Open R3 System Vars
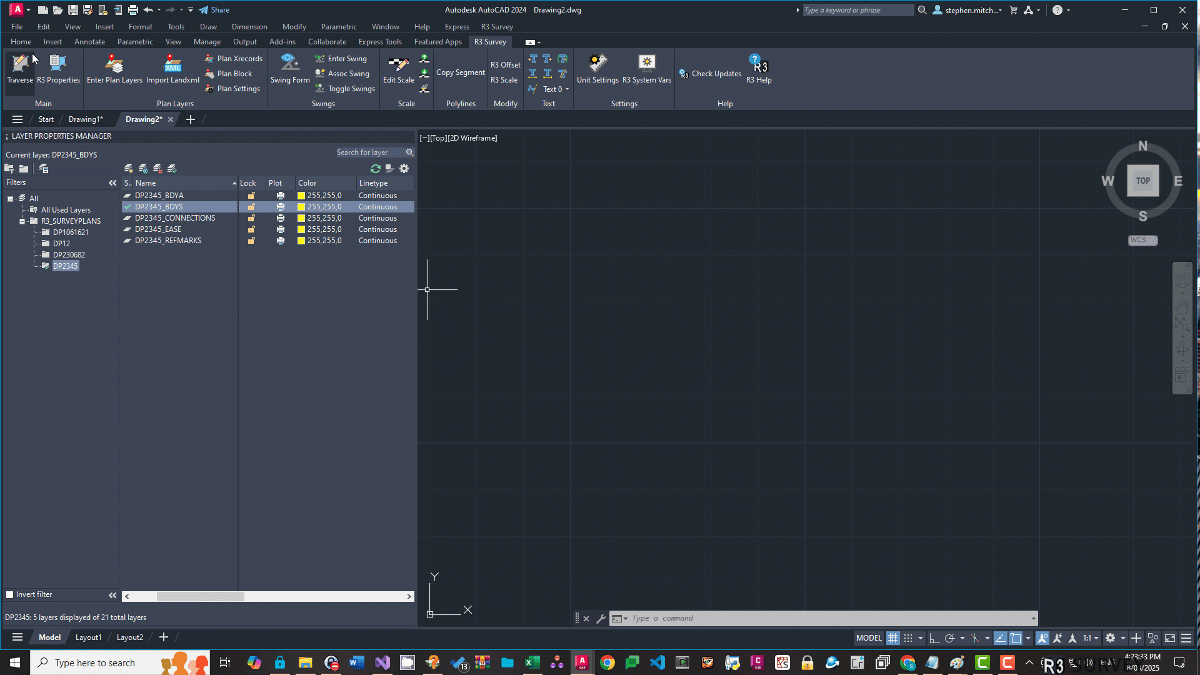This screenshot has width=1200, height=675. coord(647,69)
